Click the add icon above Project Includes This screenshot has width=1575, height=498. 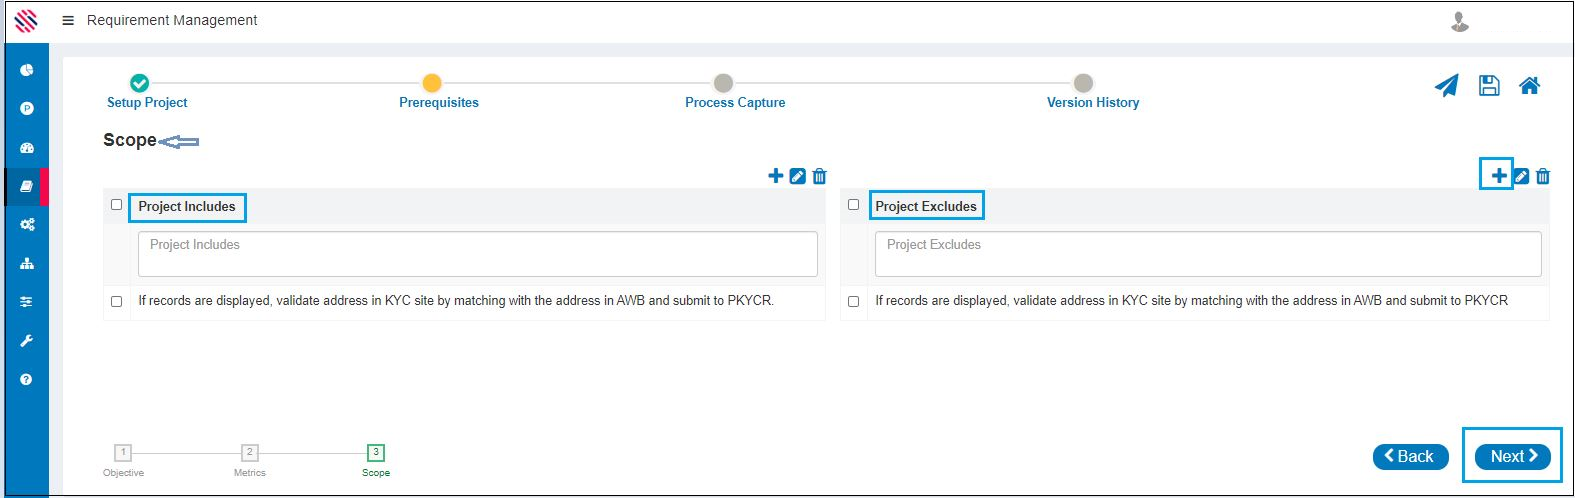(775, 176)
